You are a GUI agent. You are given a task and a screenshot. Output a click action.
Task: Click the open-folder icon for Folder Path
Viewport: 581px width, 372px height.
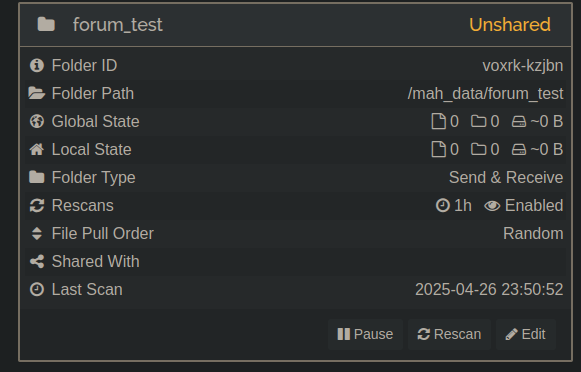click(37, 93)
